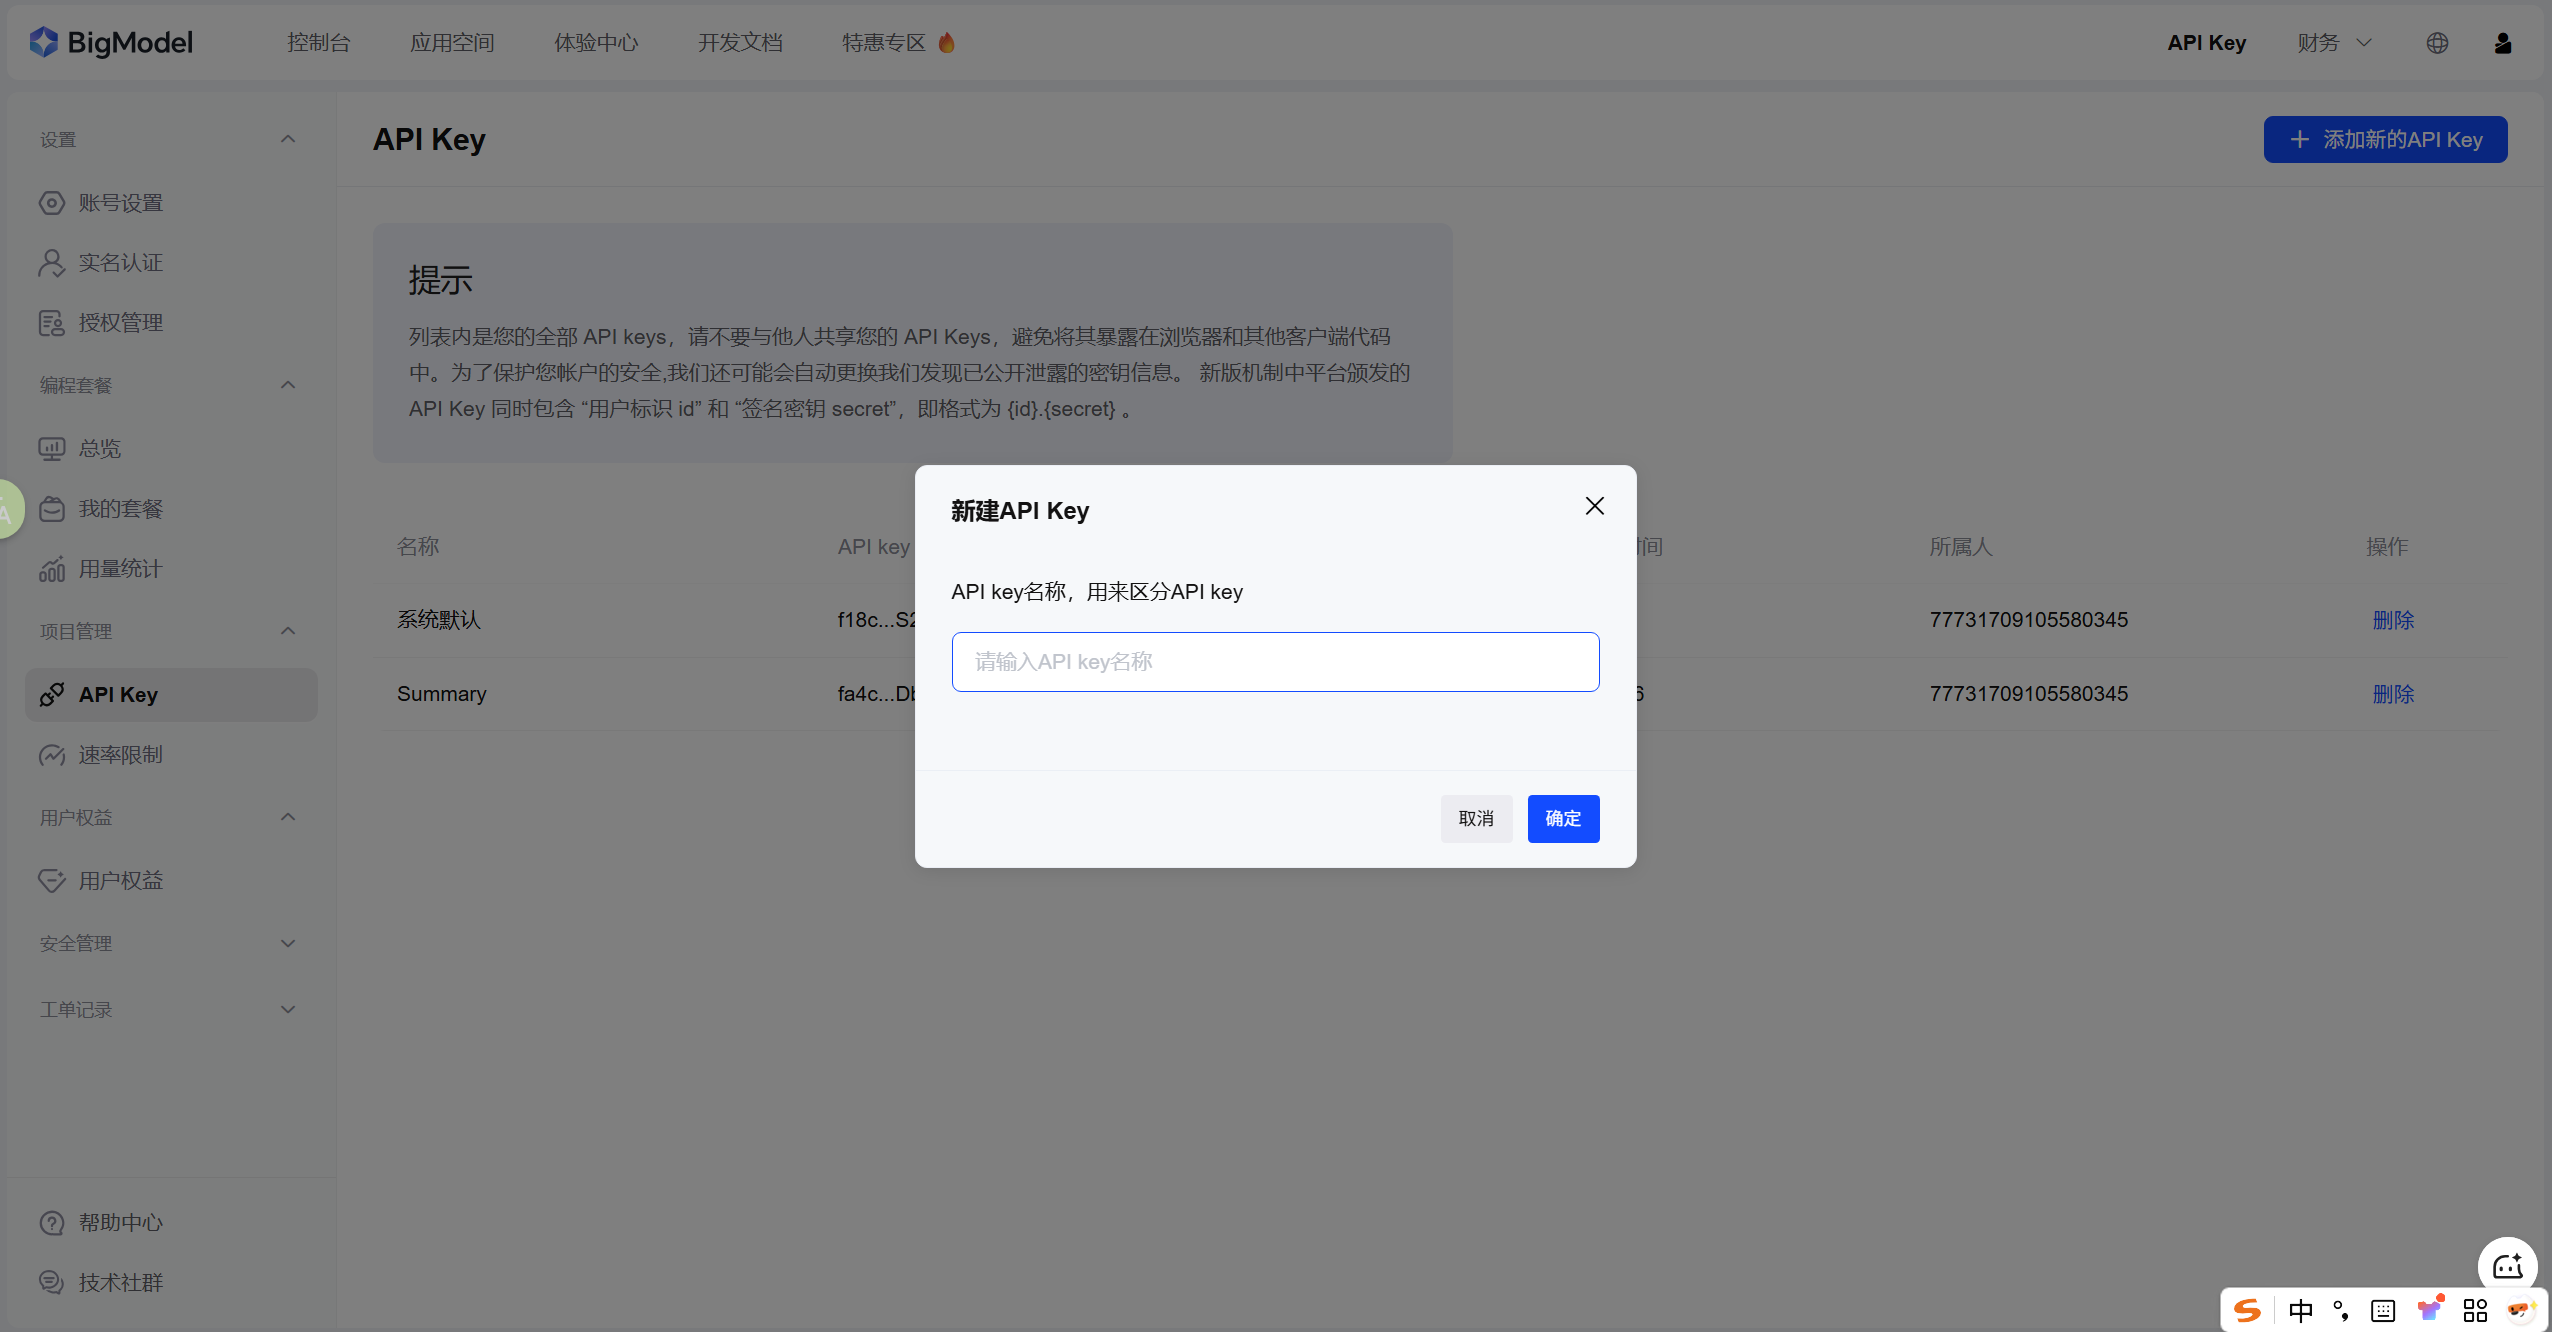Viewport: 2552px width, 1332px height.
Task: Click the 用量统计 bar-chart icon
Action: [x=52, y=568]
